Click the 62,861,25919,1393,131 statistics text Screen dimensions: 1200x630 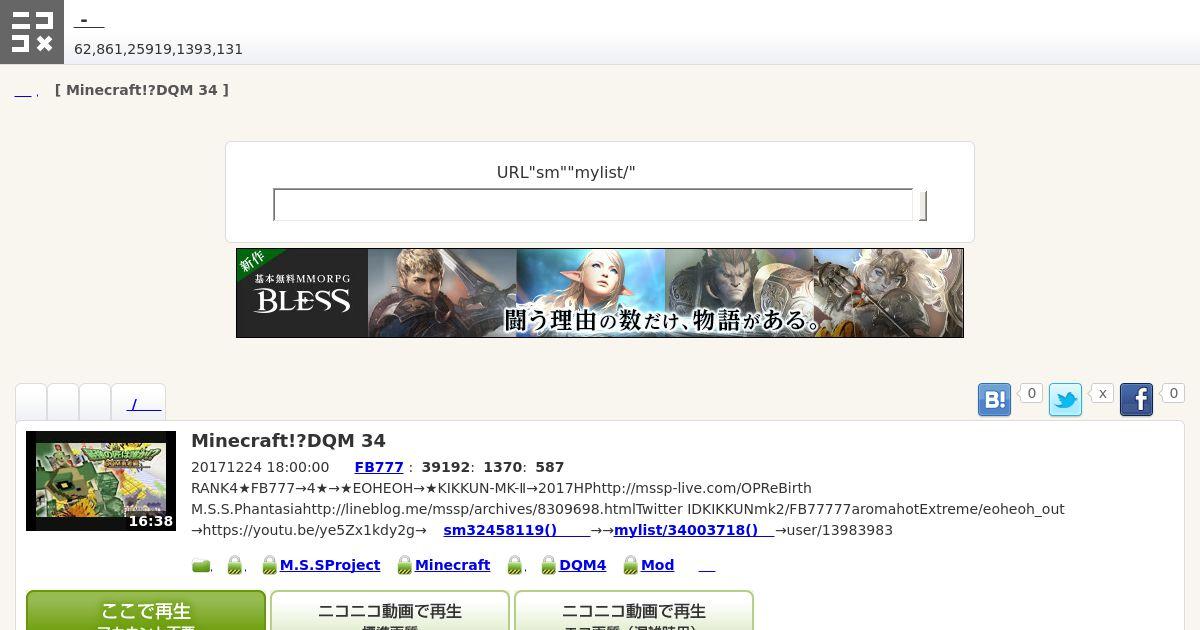click(x=158, y=49)
